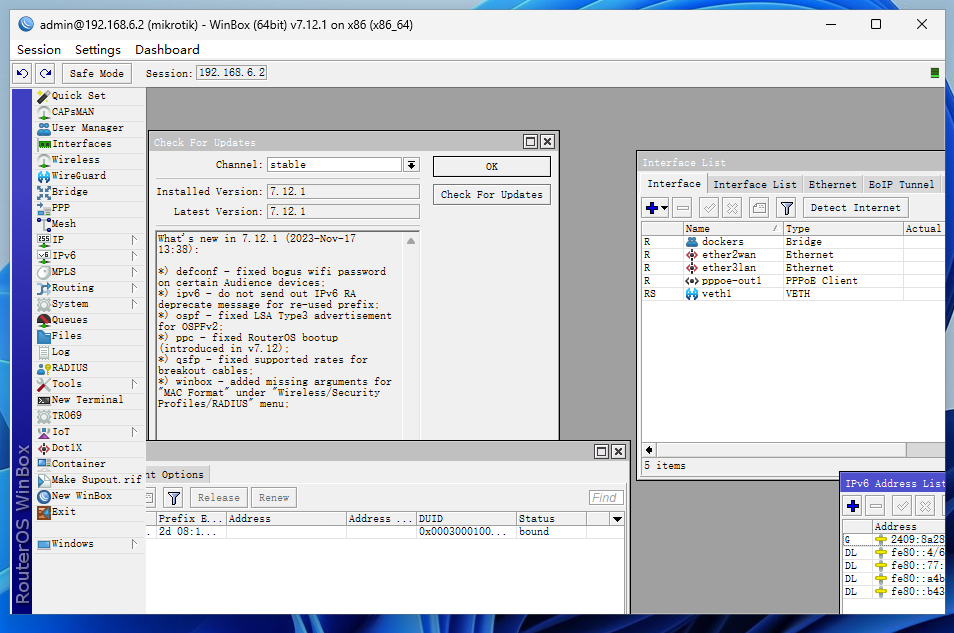Remove item with minus in Interface List

[683, 208]
